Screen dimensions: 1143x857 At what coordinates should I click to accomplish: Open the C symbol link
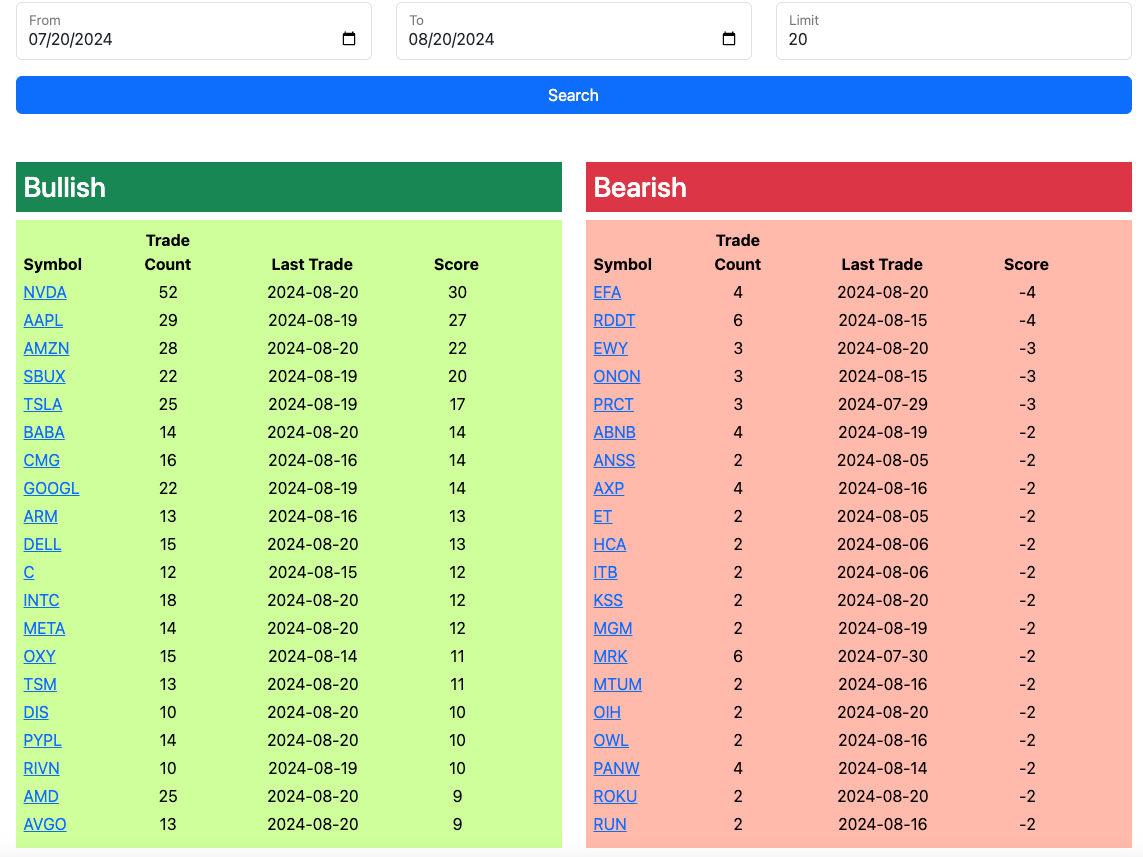(28, 573)
